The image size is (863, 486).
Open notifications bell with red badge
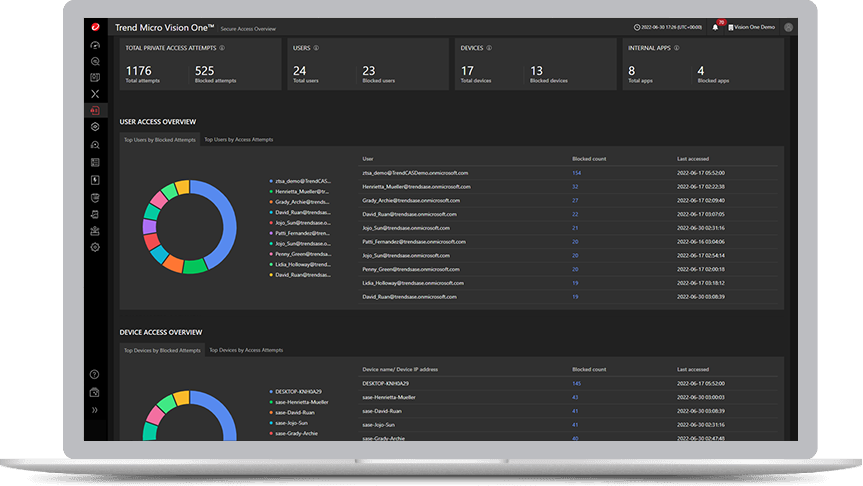point(715,26)
